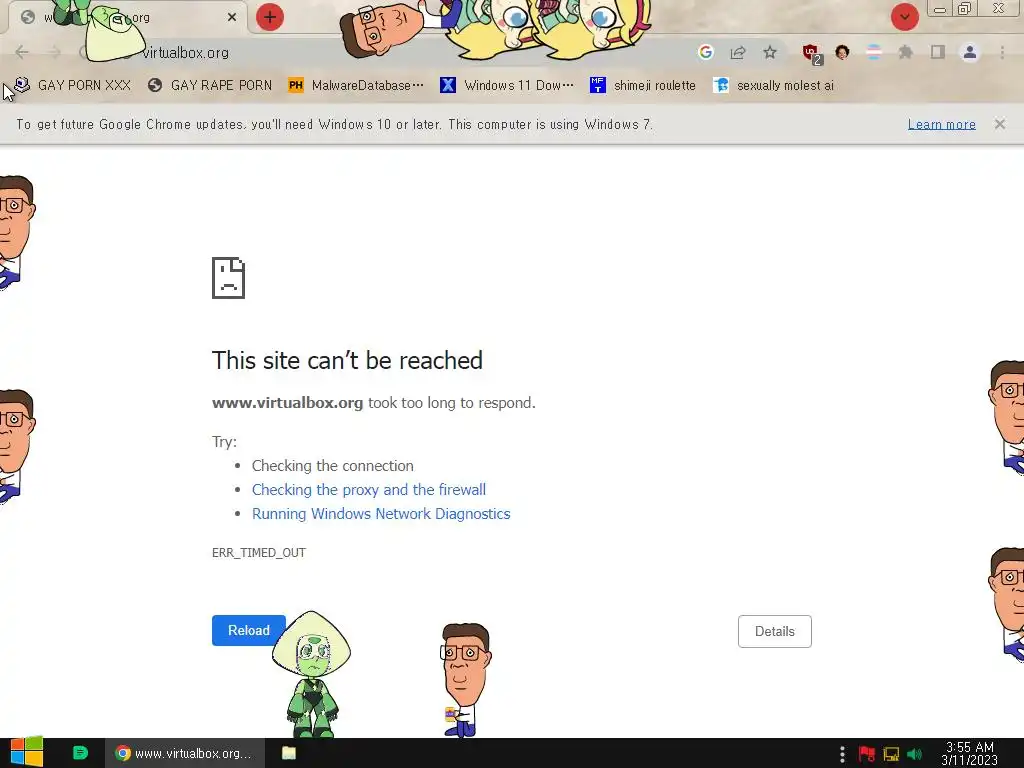Click the ERR_TIMED_OUT error code text
This screenshot has height=768, width=1024.
pos(259,552)
